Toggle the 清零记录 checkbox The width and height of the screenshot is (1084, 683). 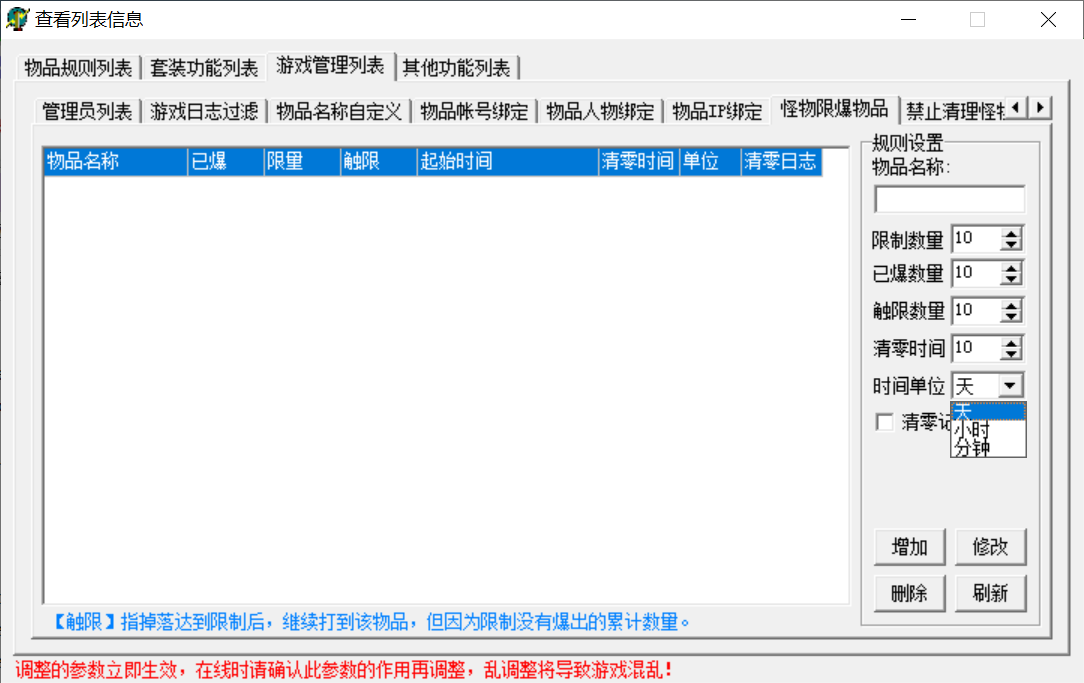[884, 422]
